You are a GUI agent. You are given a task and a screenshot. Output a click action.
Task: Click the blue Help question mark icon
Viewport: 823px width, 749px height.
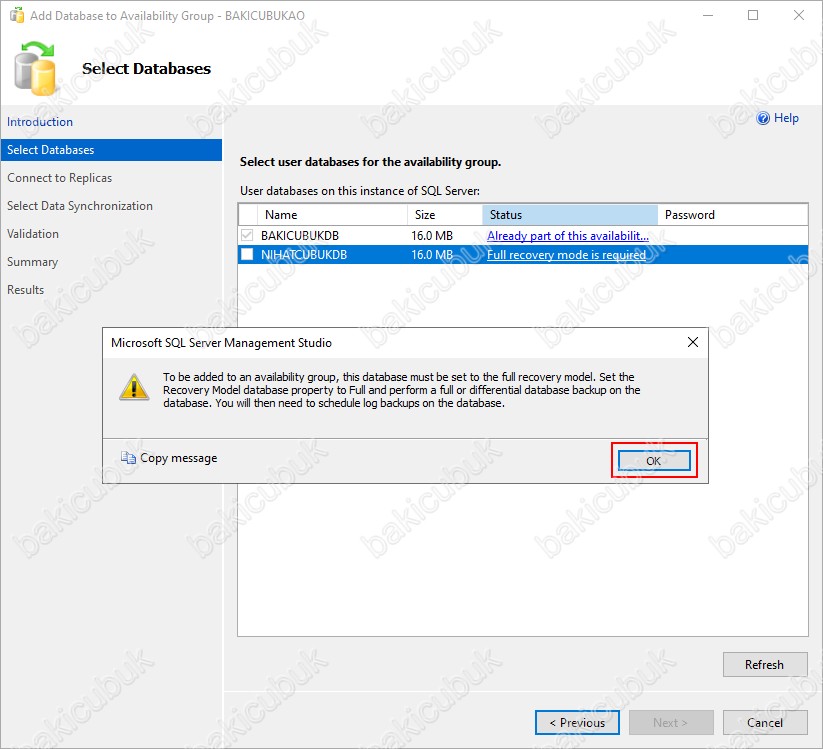point(763,118)
